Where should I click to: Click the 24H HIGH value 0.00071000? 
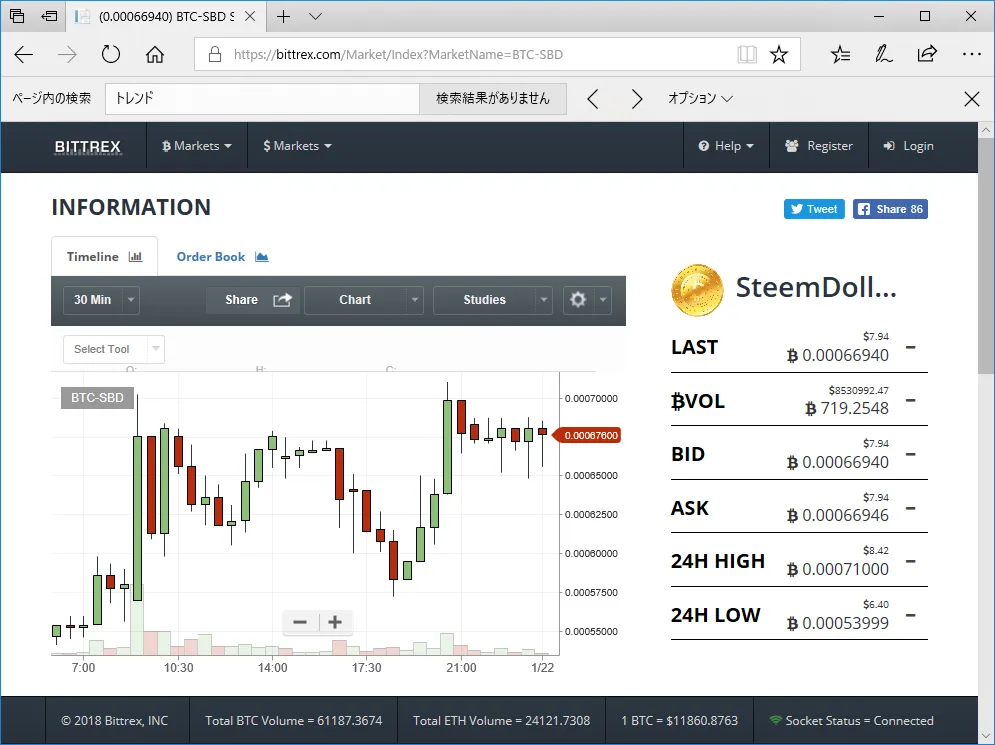click(x=838, y=569)
